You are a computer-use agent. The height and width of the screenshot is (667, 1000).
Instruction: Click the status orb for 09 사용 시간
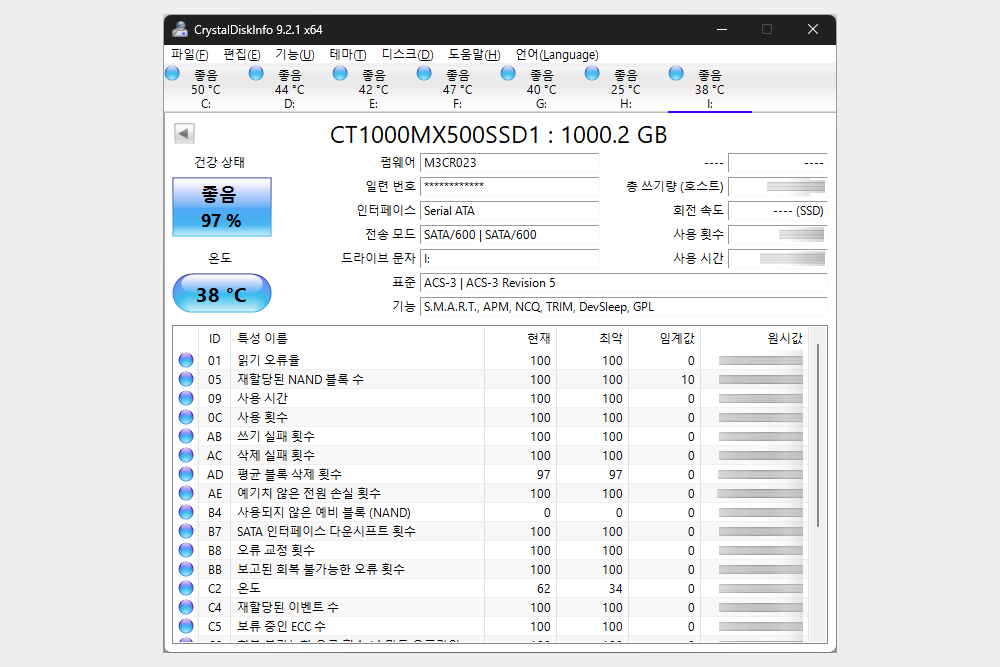point(186,399)
